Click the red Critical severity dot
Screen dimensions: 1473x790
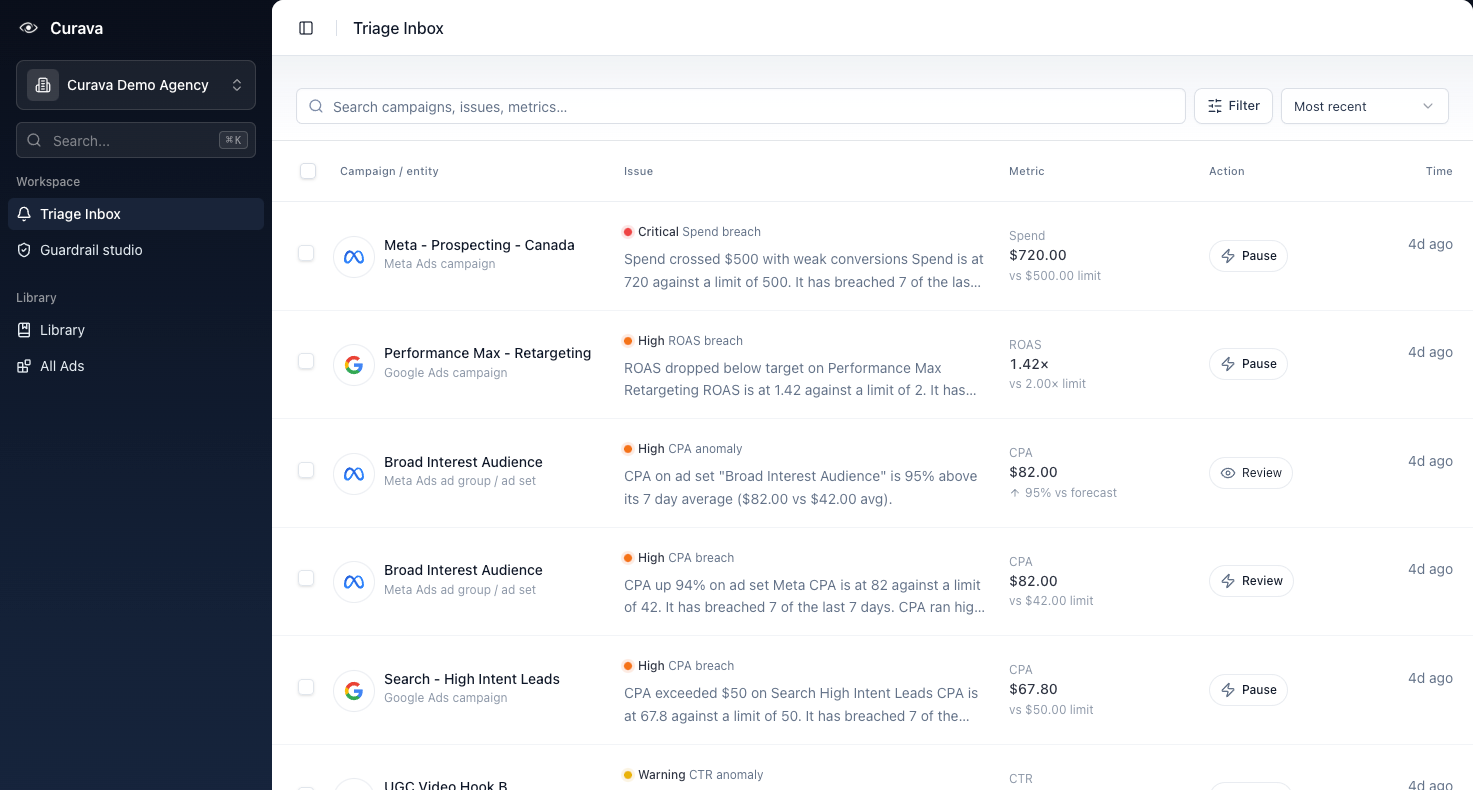(x=628, y=232)
